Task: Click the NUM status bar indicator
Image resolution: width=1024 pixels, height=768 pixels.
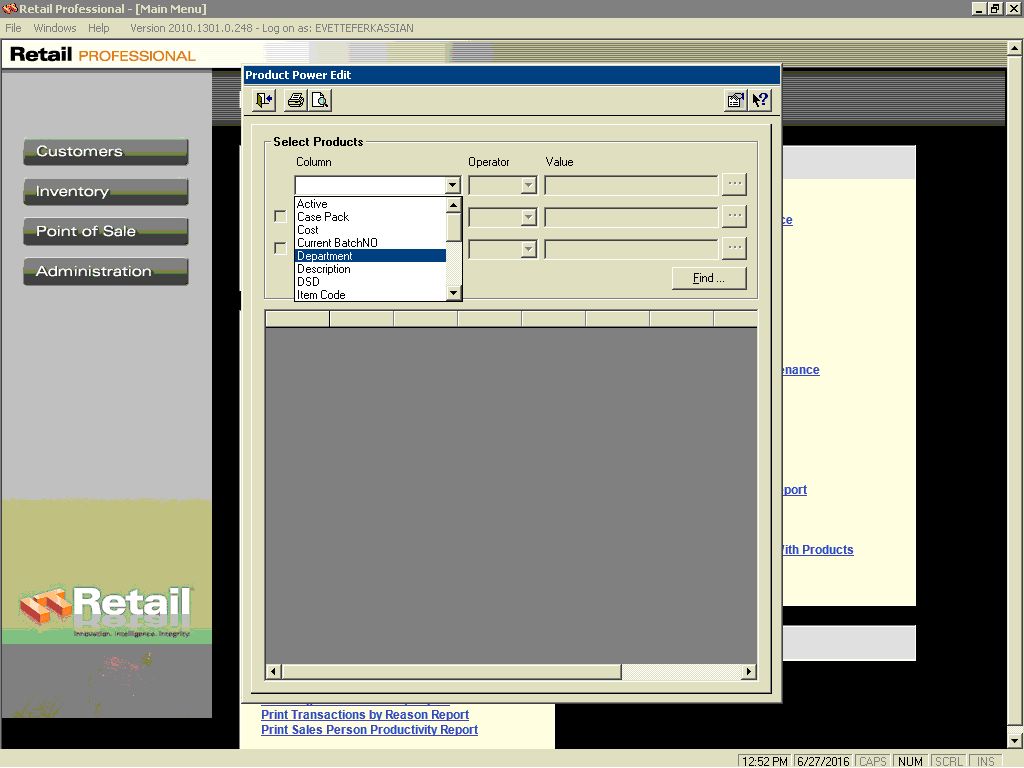Action: point(910,761)
